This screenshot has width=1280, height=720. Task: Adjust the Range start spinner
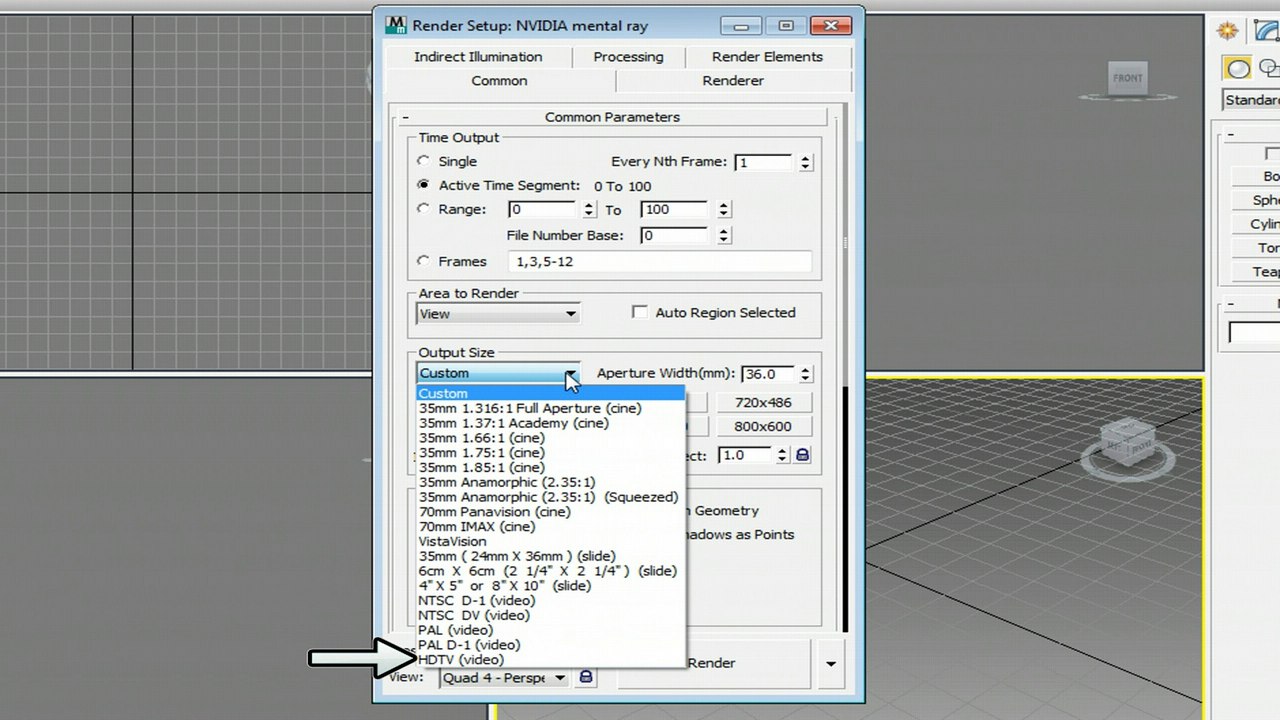point(589,210)
